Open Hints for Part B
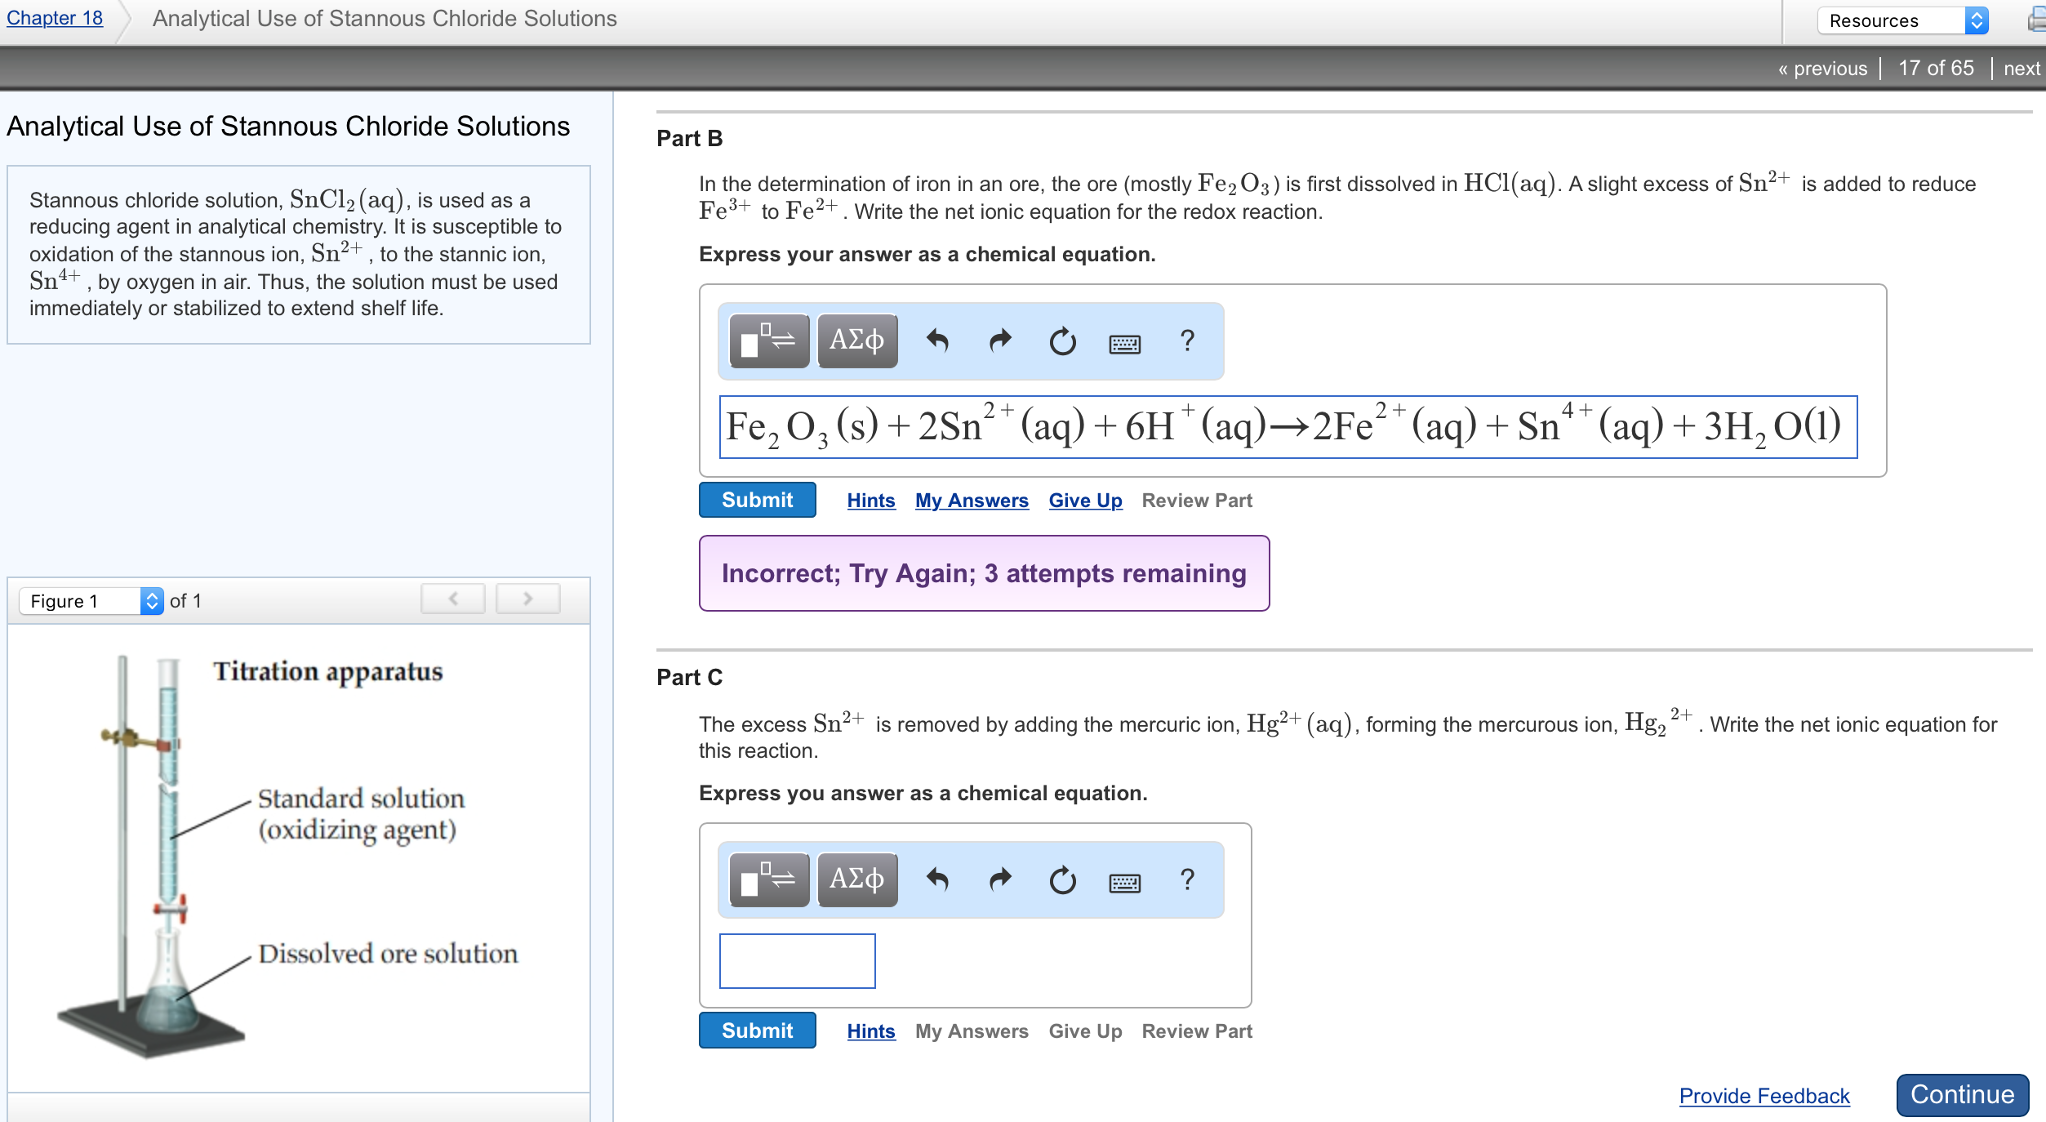2046x1122 pixels. [871, 500]
